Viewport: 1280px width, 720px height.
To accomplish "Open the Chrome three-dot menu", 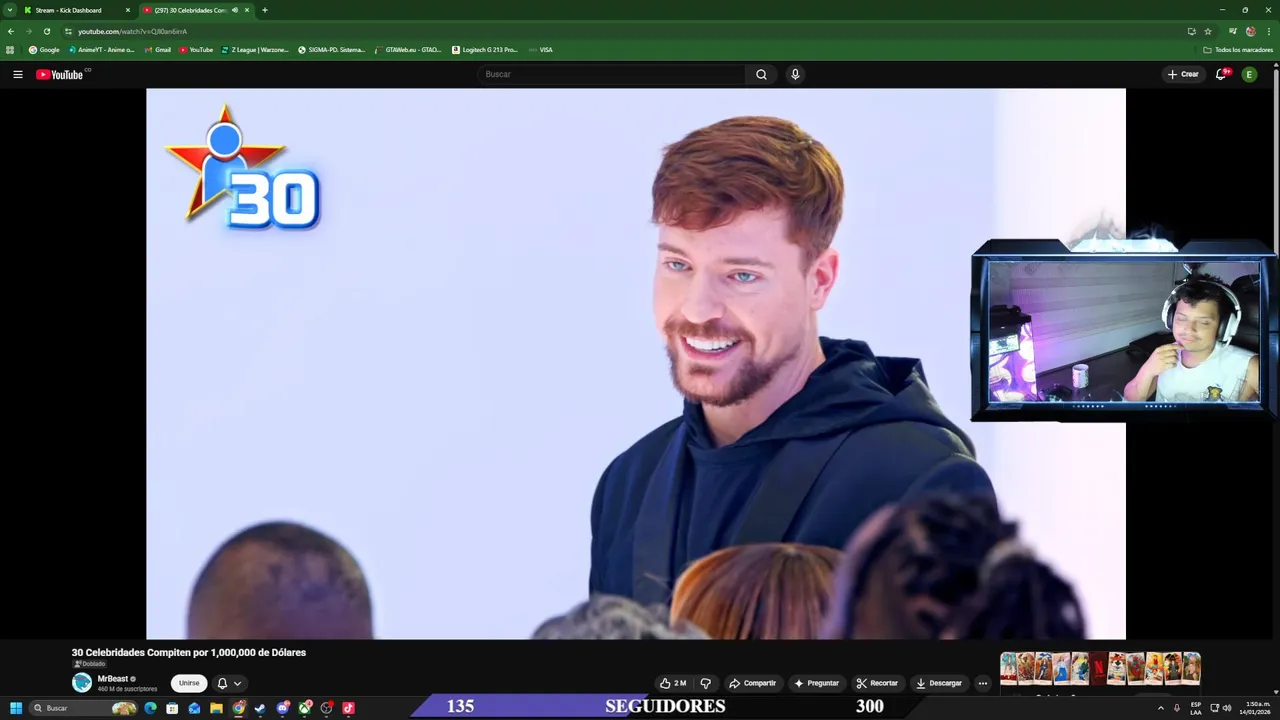I will tap(1269, 31).
